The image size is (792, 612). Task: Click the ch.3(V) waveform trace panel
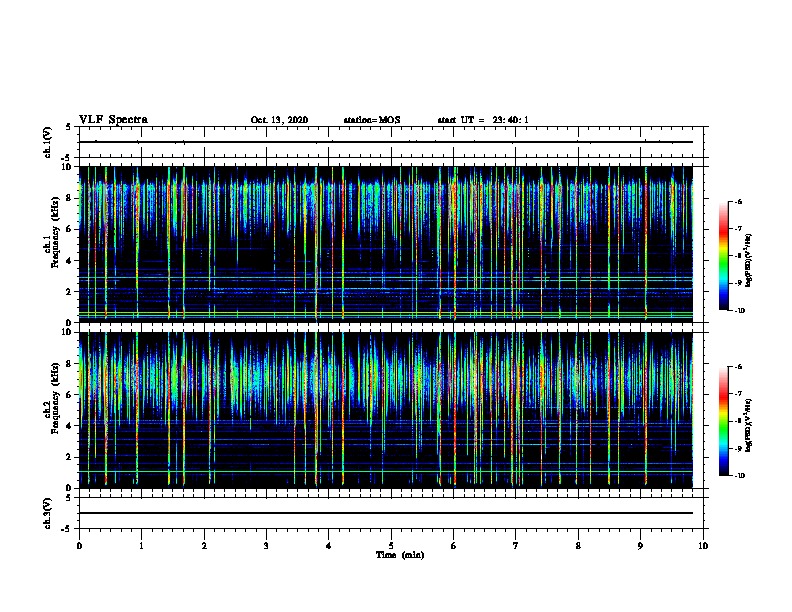(x=391, y=513)
